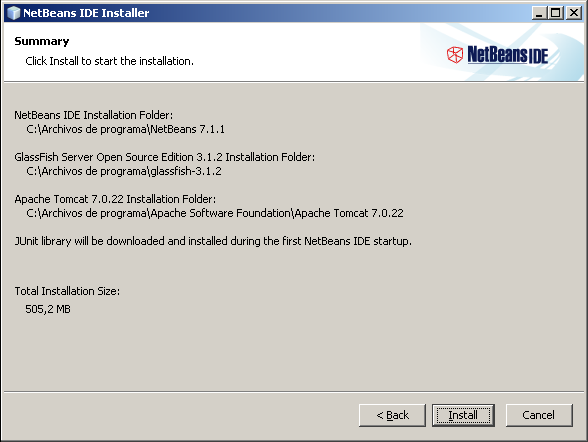Select the 'Click Install to start' instruction text
This screenshot has width=588, height=442.
click(110, 61)
